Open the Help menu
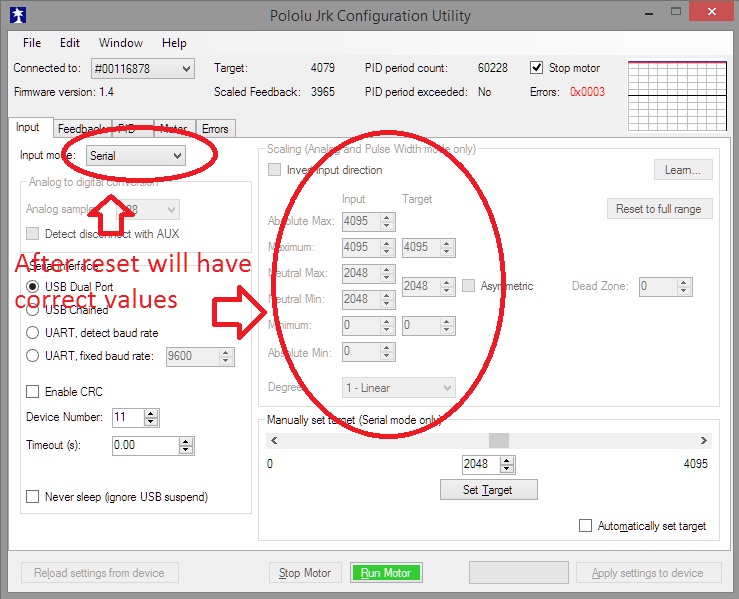 tap(174, 43)
